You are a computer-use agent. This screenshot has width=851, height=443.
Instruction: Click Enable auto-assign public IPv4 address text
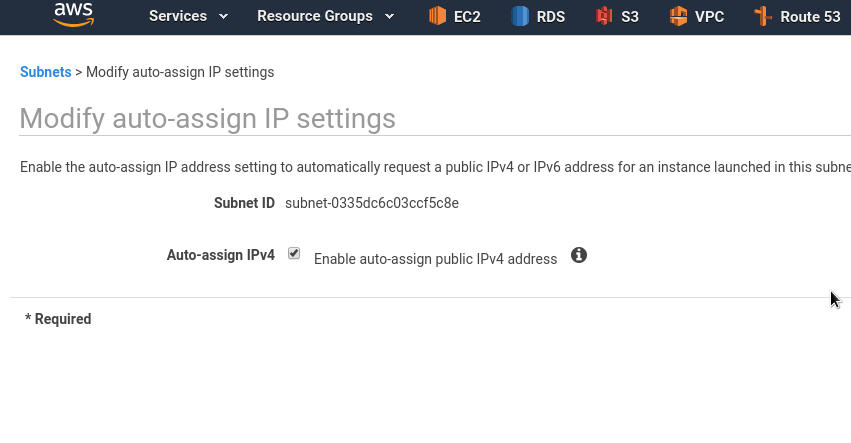coord(435,259)
